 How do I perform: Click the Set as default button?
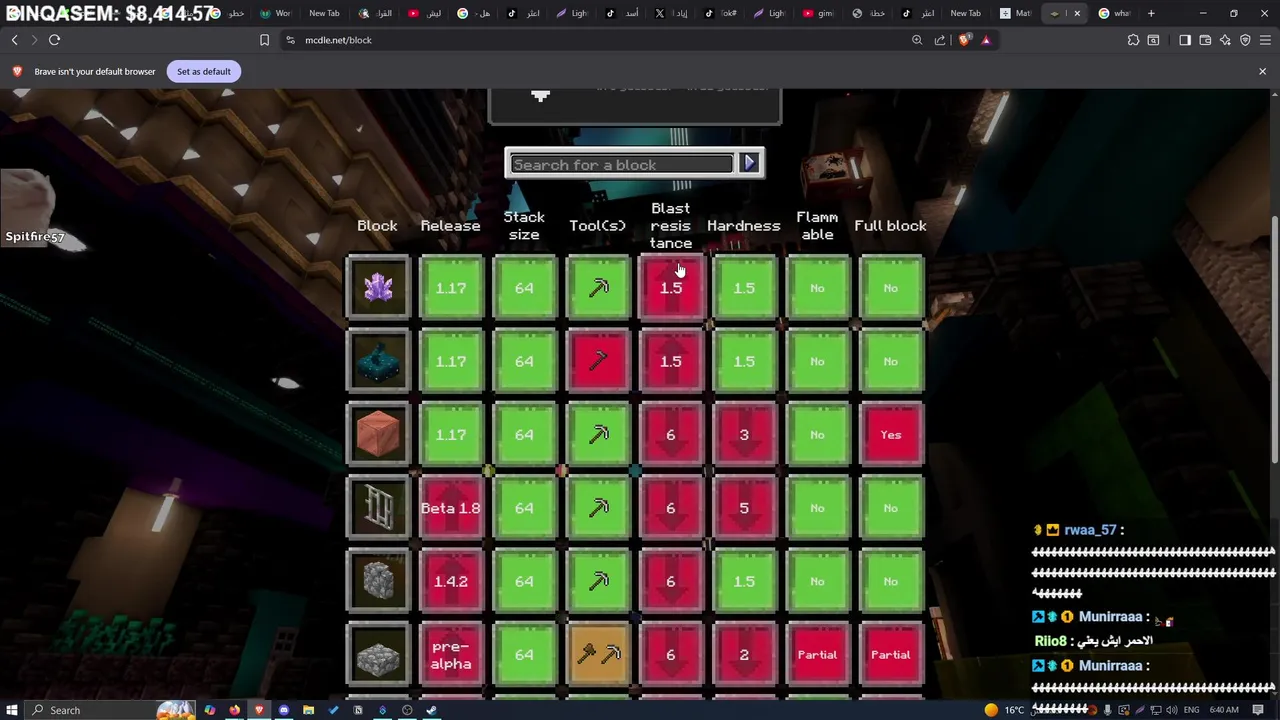click(x=204, y=71)
